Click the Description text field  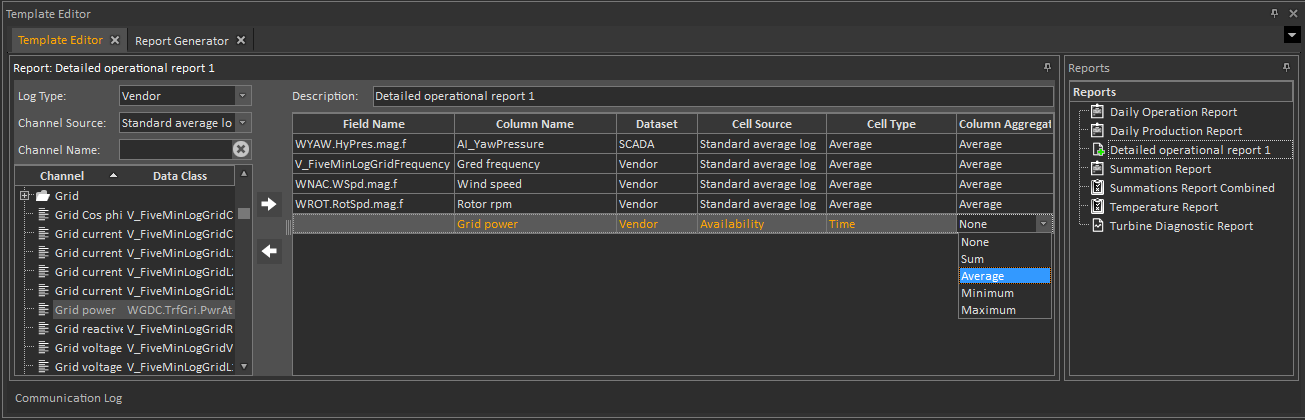[712, 96]
